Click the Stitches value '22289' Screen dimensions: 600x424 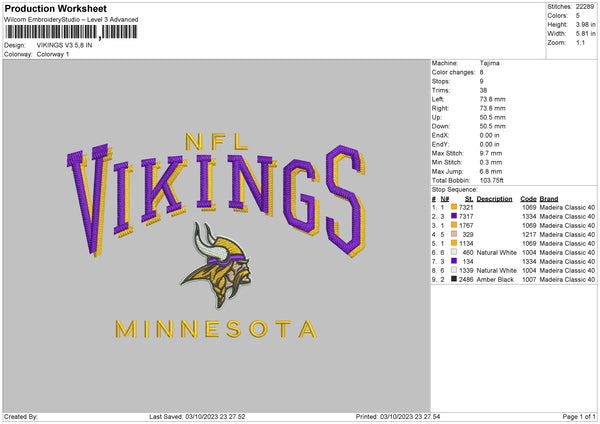click(x=585, y=7)
